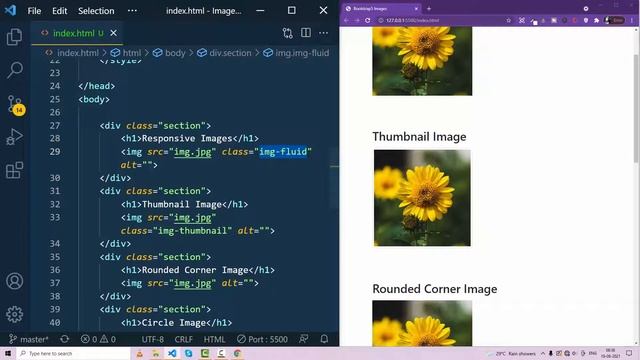Click the master branch in status bar
This screenshot has width=640, height=360.
29,339
